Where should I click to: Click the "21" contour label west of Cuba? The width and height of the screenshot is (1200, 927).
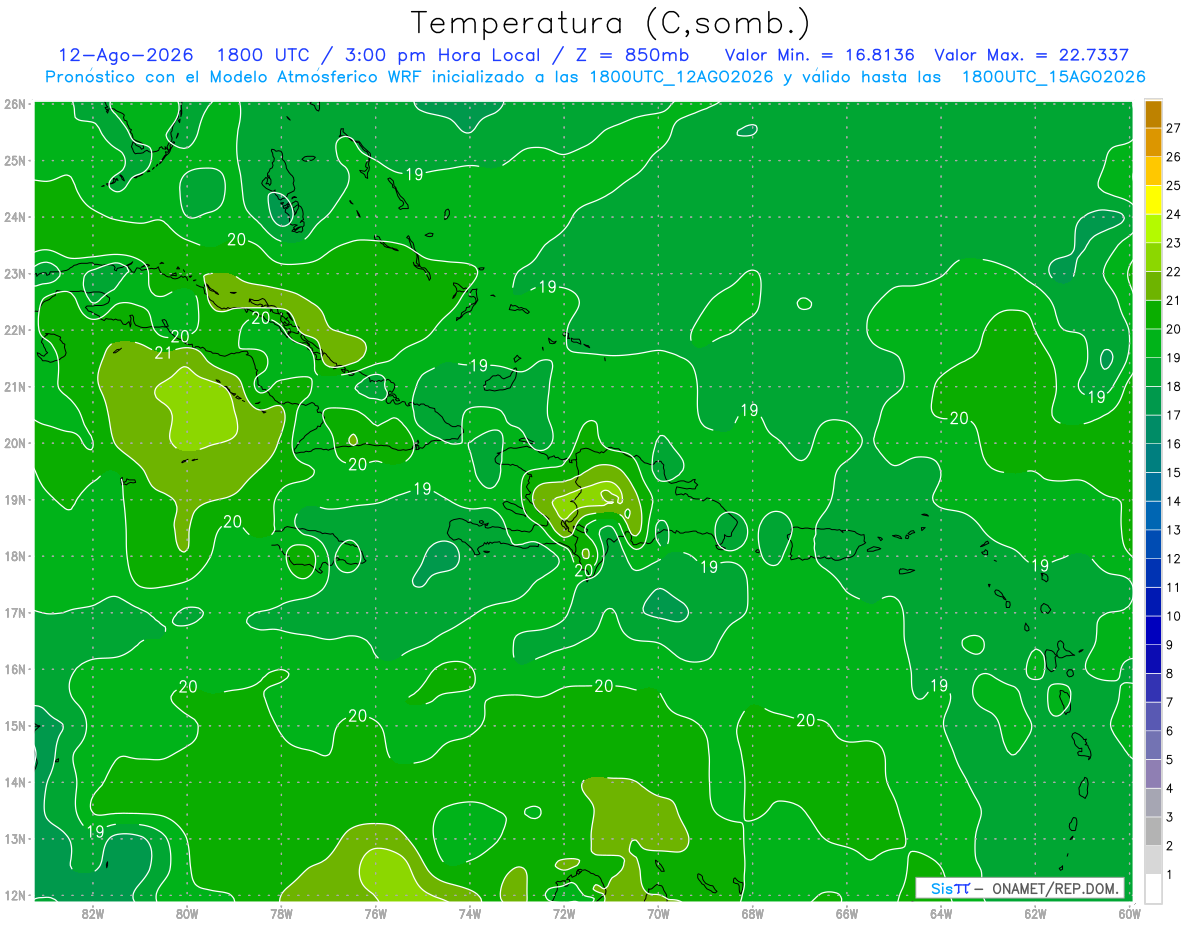tap(164, 353)
